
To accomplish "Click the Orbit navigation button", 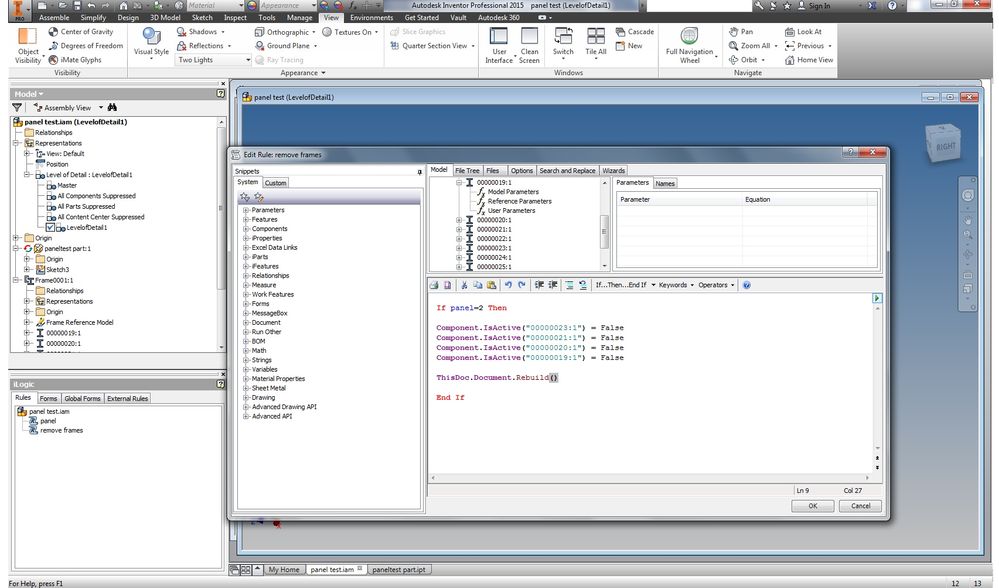I will click(x=746, y=60).
